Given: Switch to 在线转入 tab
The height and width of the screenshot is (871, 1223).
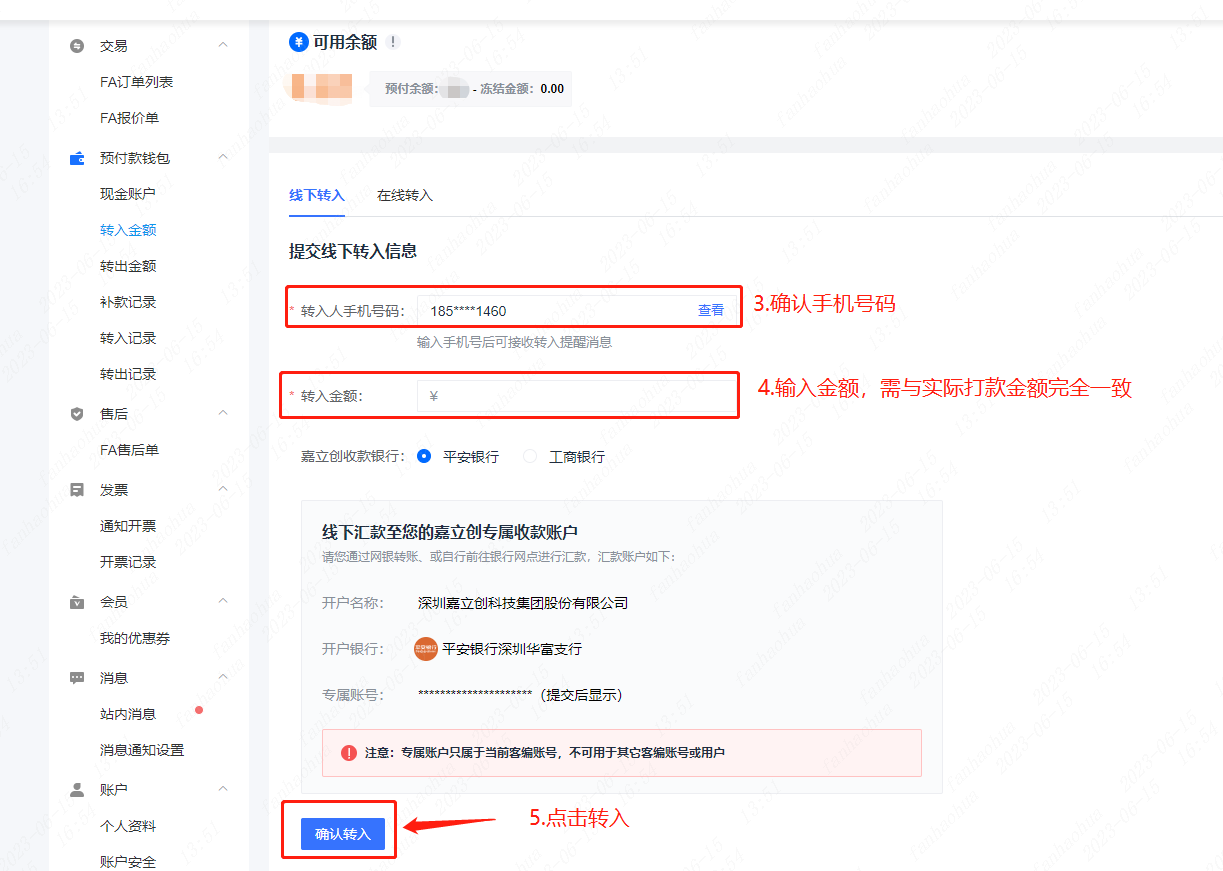Looking at the screenshot, I should 404,196.
